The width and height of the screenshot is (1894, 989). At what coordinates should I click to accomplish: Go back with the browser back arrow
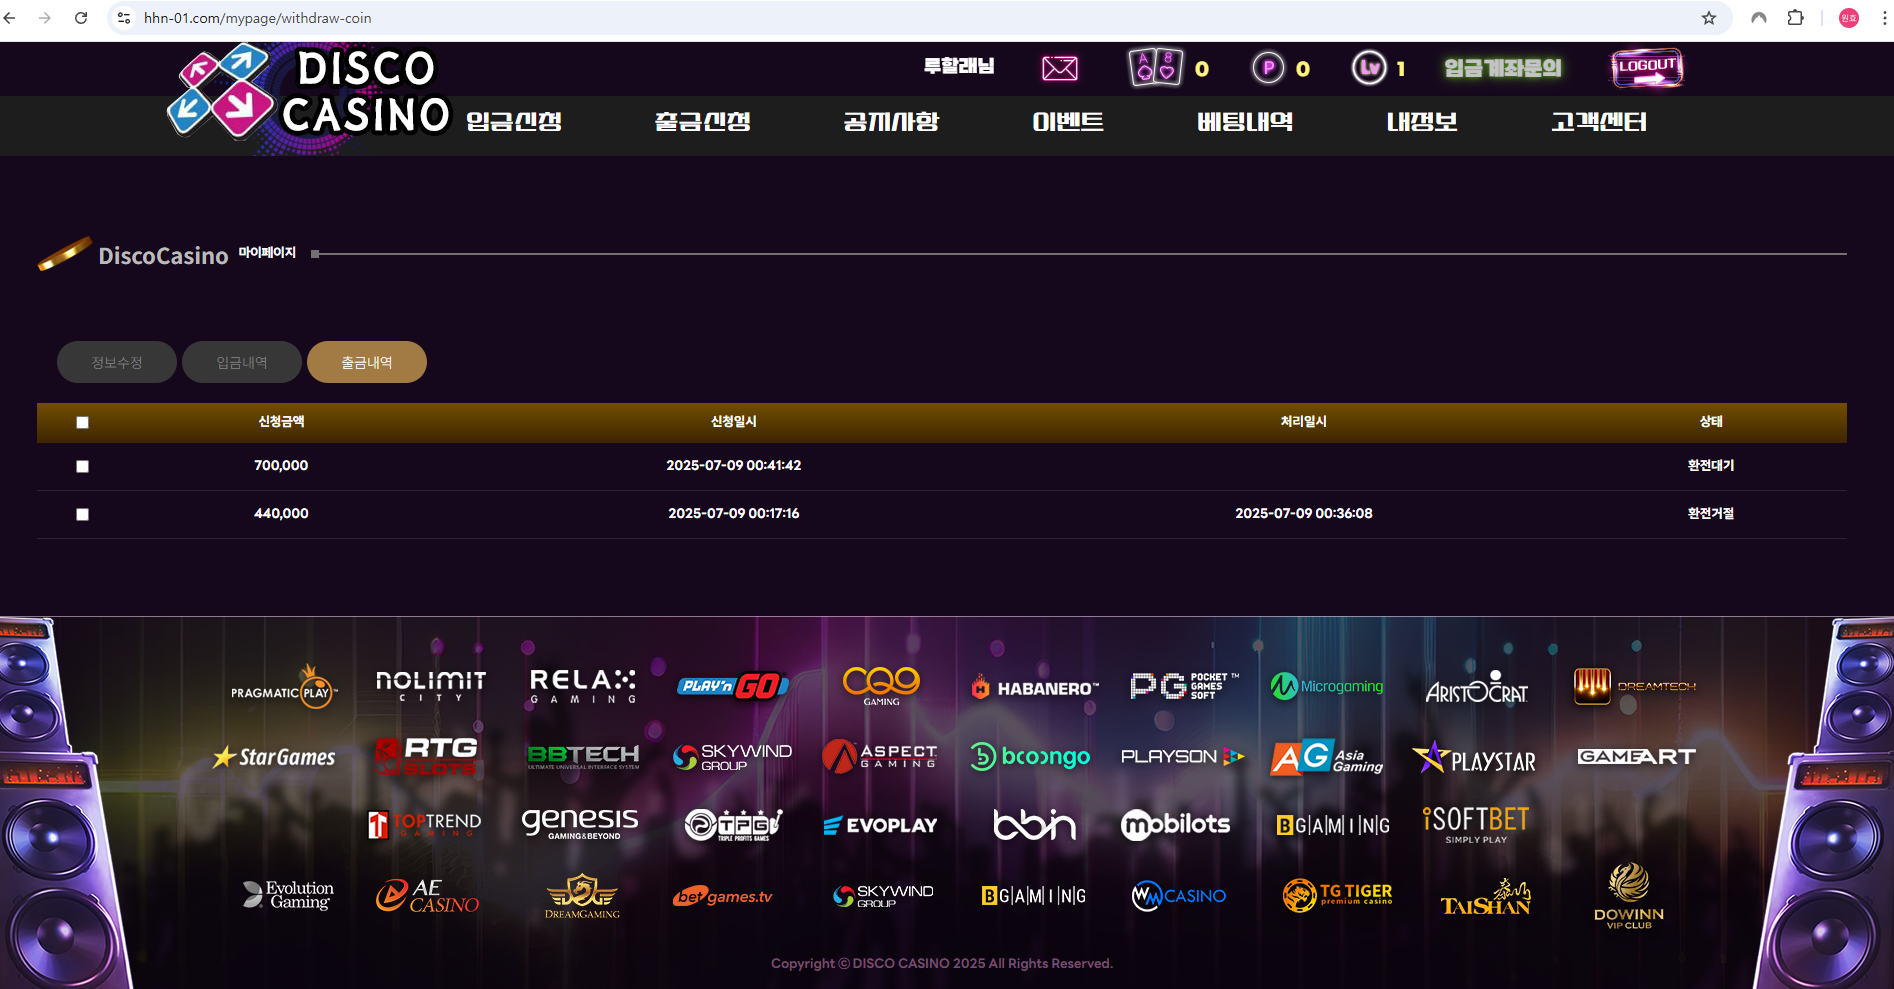pos(10,18)
